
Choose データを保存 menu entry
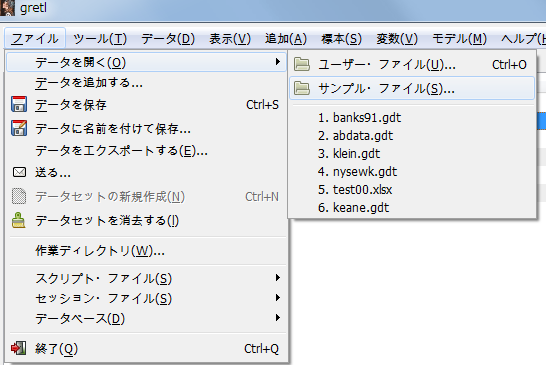[x=146, y=104]
